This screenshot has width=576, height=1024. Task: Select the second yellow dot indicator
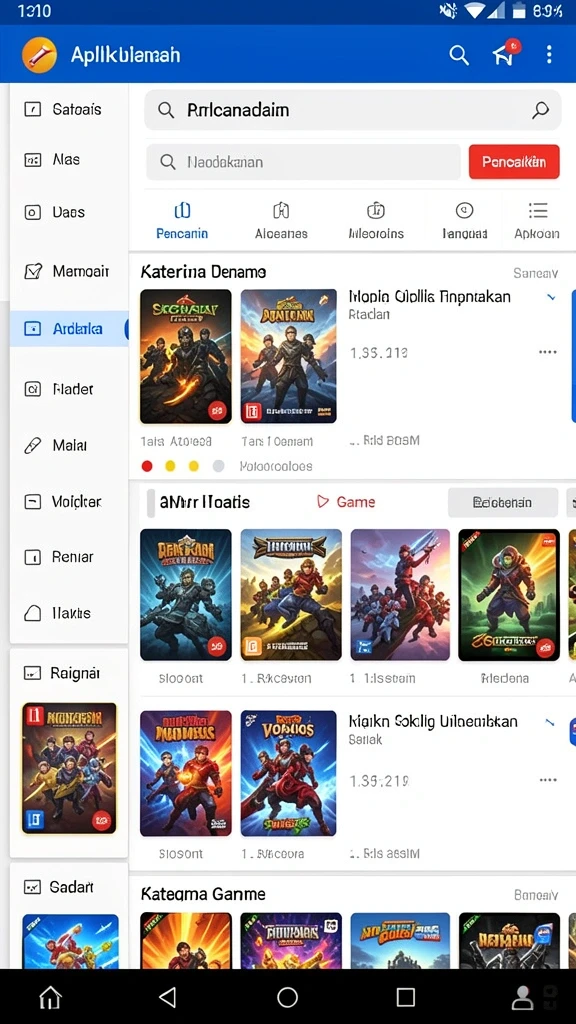[x=193, y=466]
